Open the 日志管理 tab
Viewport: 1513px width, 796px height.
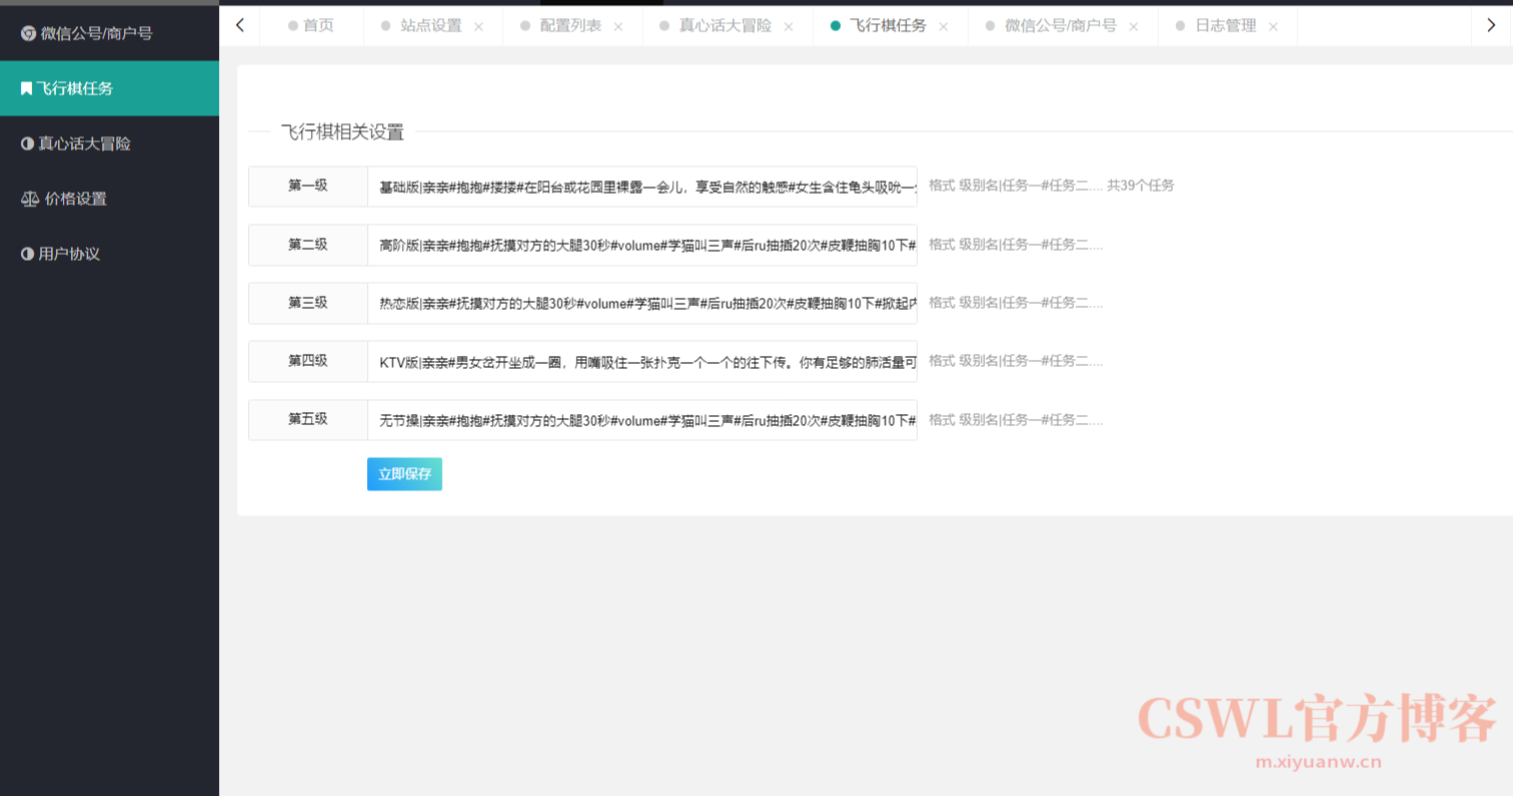(1224, 26)
